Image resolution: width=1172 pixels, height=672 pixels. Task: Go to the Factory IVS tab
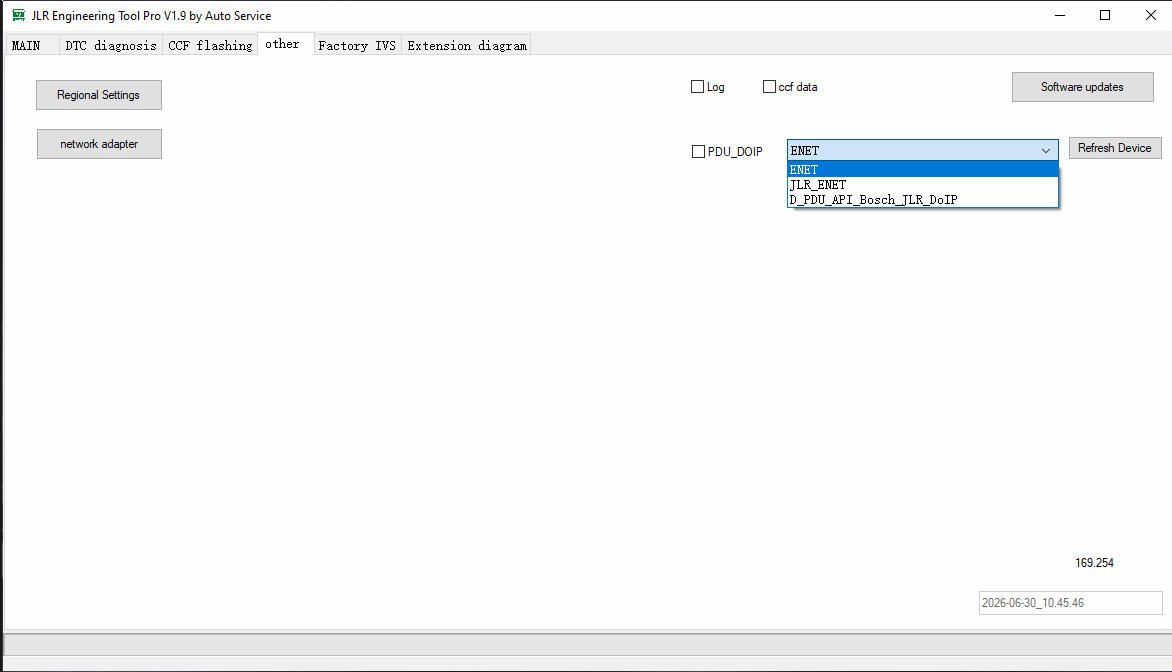(357, 46)
